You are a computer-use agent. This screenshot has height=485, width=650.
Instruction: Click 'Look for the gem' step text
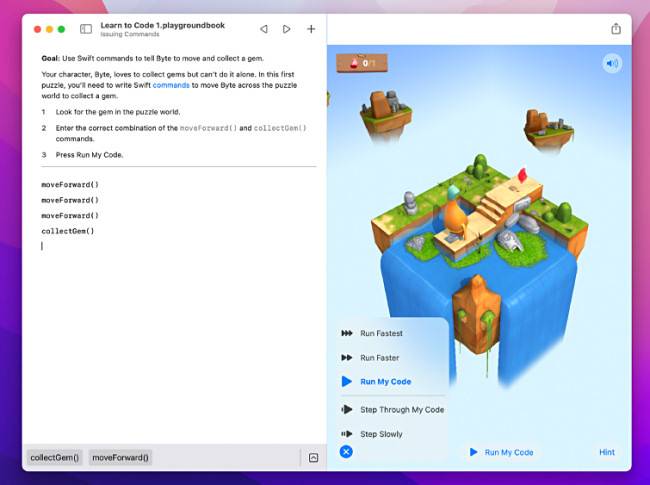[118, 112]
